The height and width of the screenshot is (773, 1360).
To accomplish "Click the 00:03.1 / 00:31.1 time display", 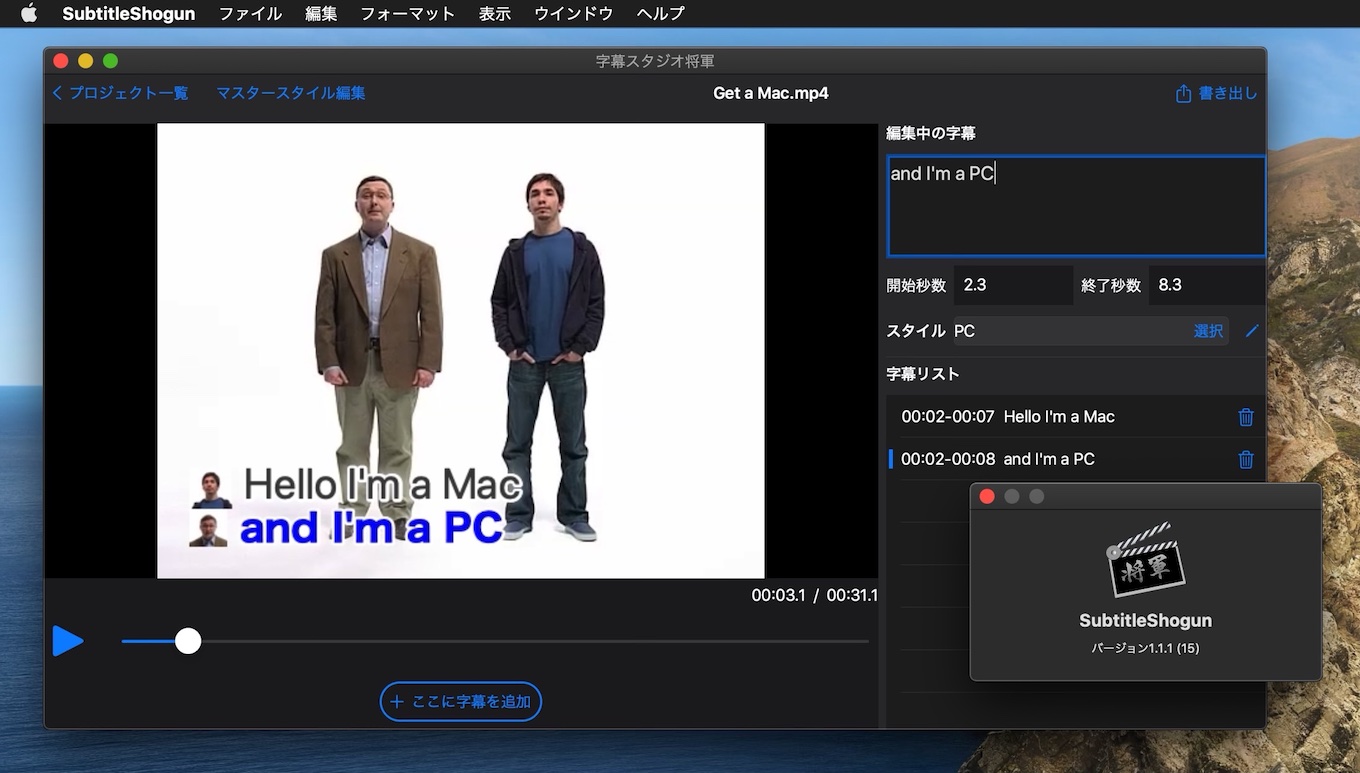I will (814, 595).
